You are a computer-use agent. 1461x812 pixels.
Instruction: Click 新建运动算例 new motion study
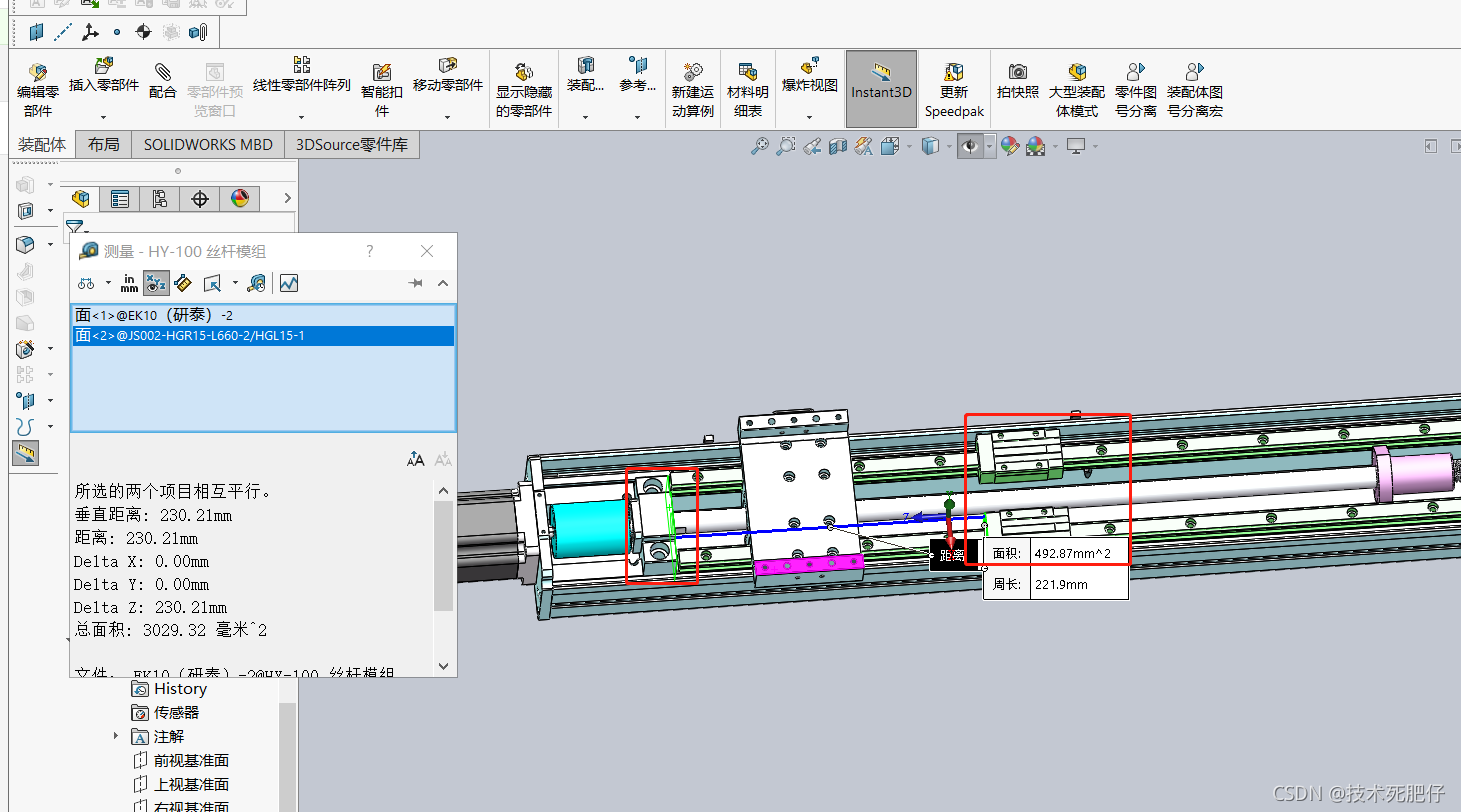[x=693, y=90]
